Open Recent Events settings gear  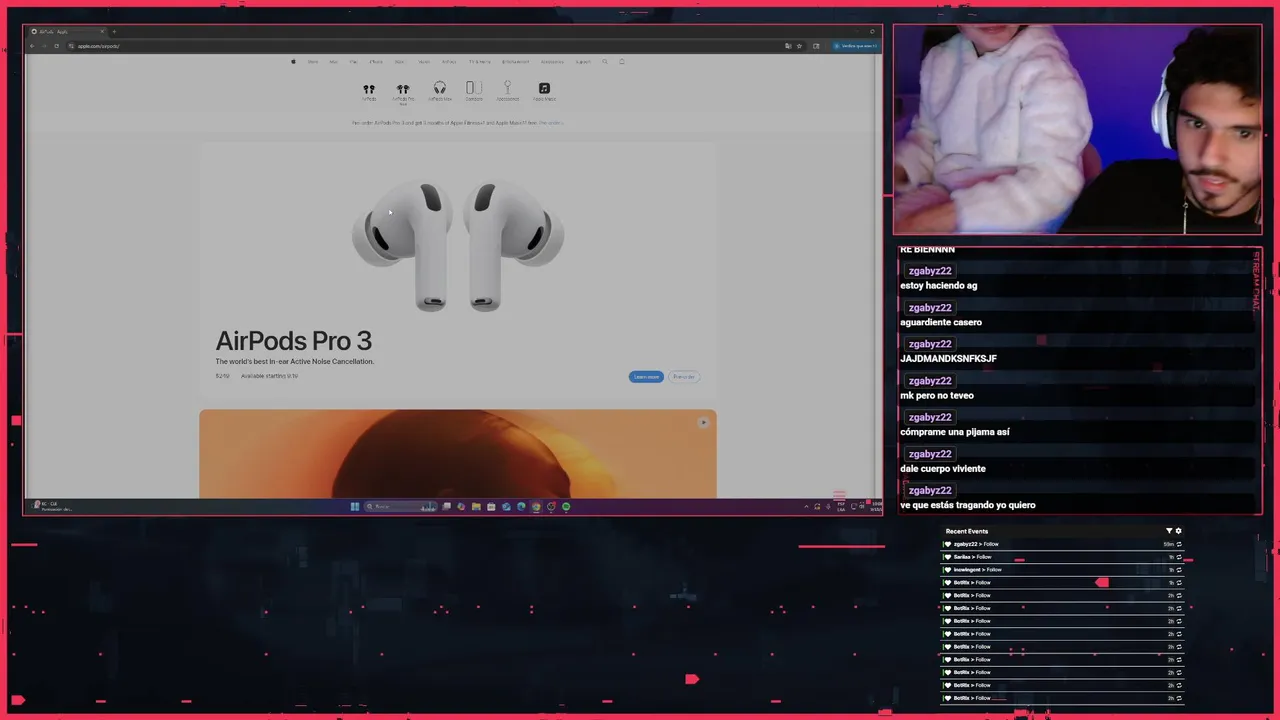[x=1178, y=531]
